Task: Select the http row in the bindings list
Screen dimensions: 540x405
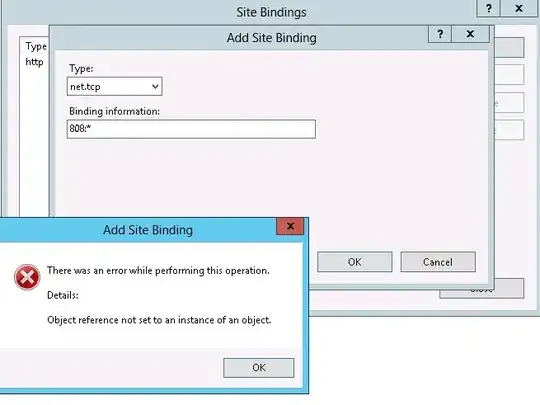Action: coord(34,62)
